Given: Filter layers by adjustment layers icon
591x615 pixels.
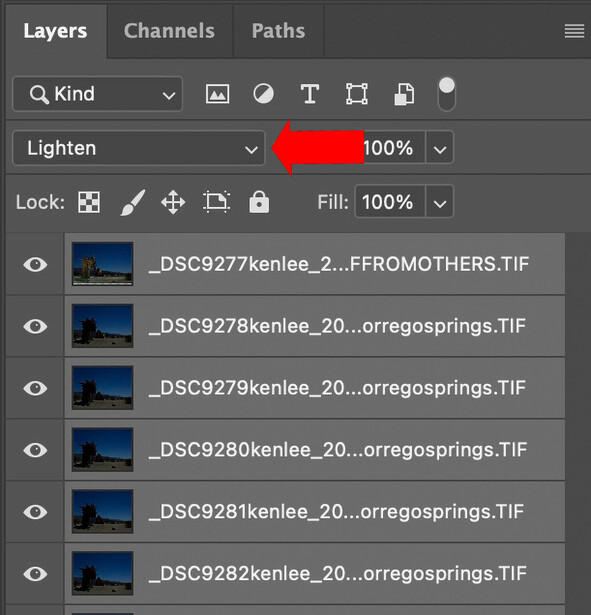Looking at the screenshot, I should [264, 94].
